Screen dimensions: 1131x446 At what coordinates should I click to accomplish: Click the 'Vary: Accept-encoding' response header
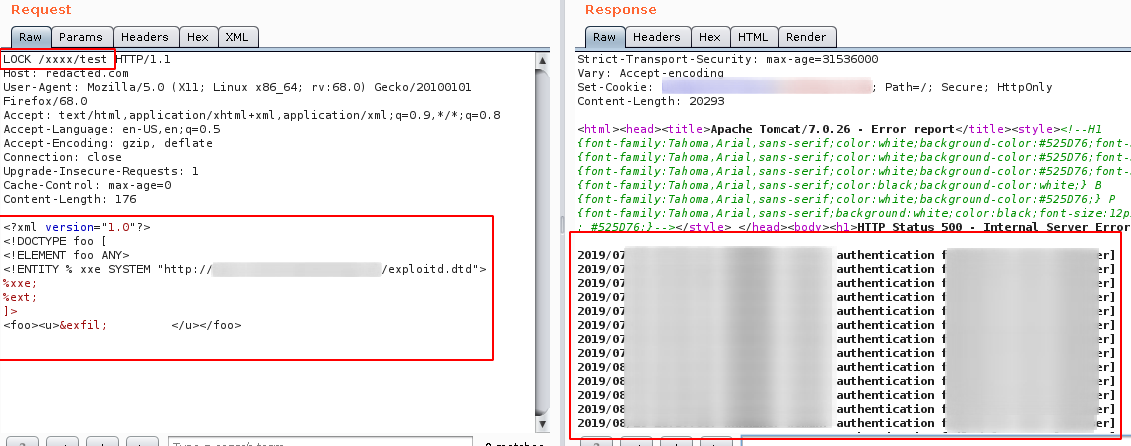(x=651, y=73)
